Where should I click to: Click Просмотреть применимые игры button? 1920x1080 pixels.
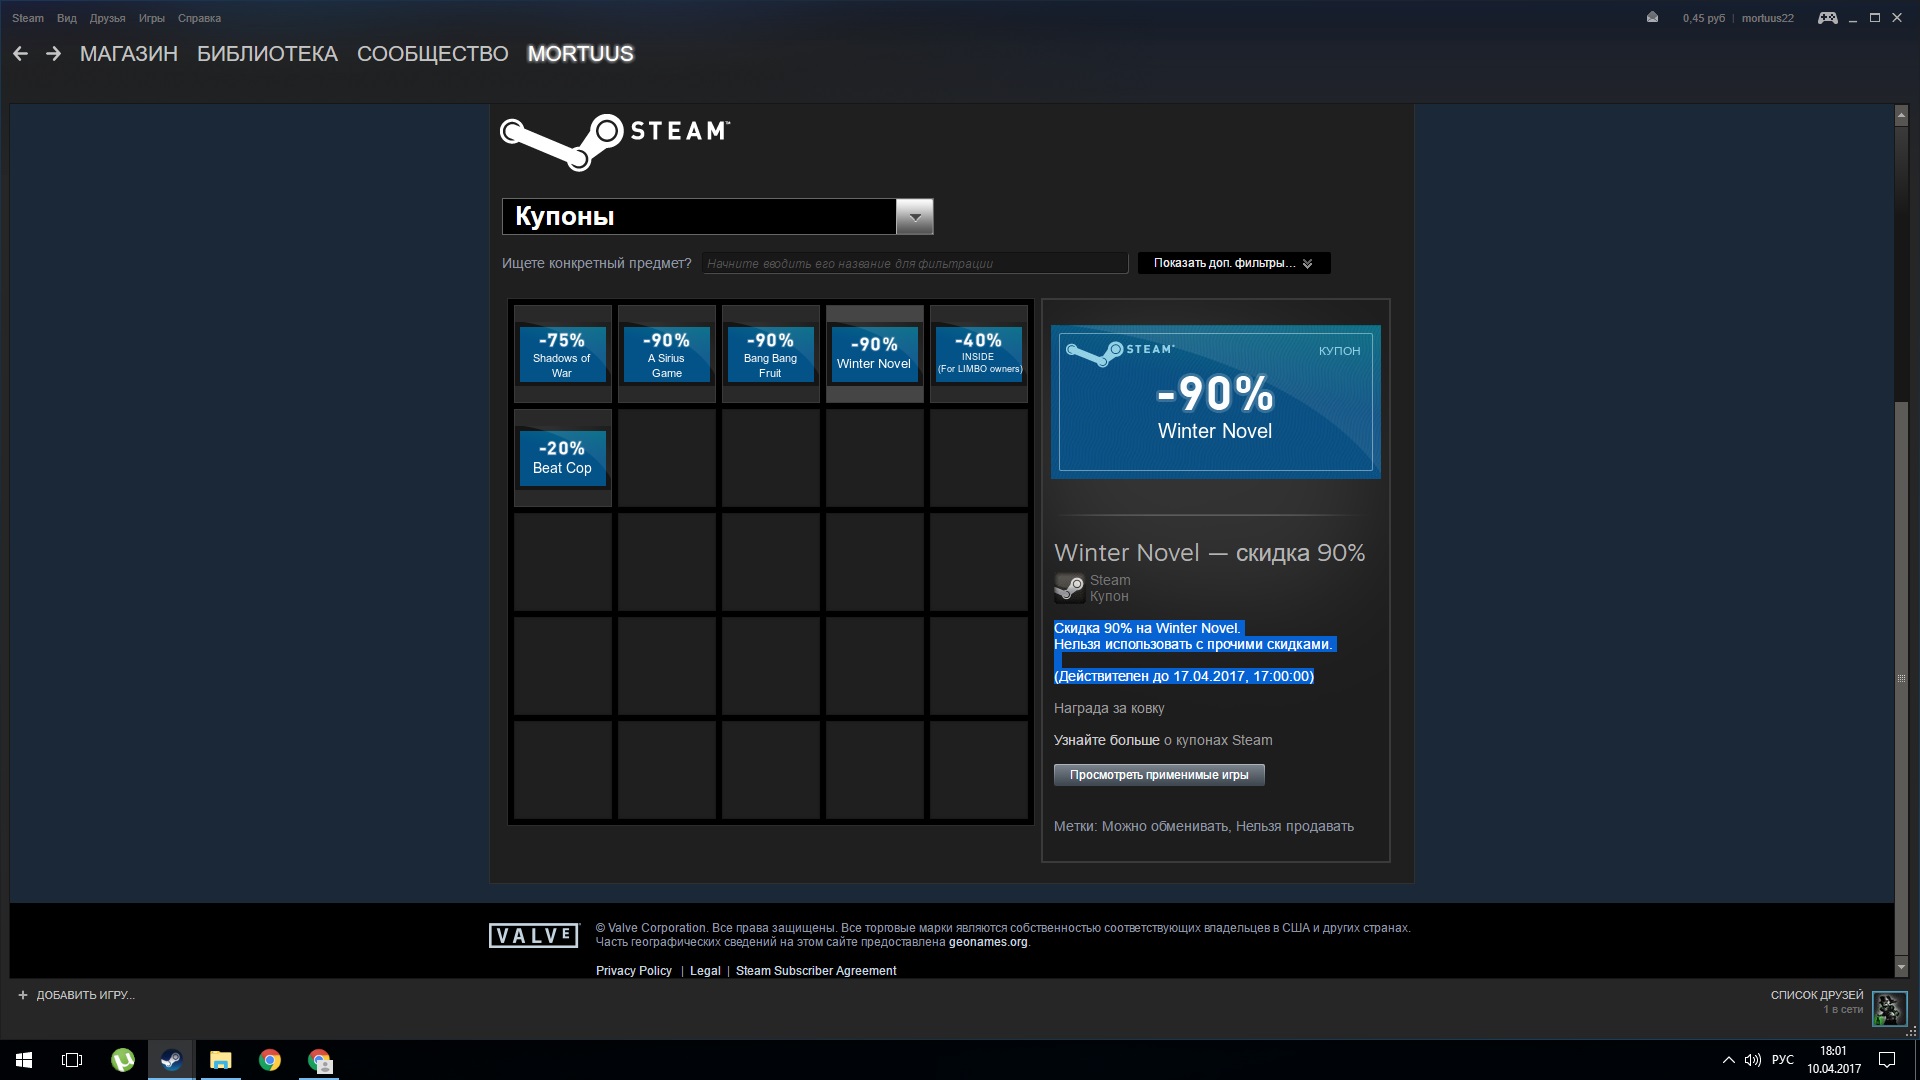pos(1159,775)
